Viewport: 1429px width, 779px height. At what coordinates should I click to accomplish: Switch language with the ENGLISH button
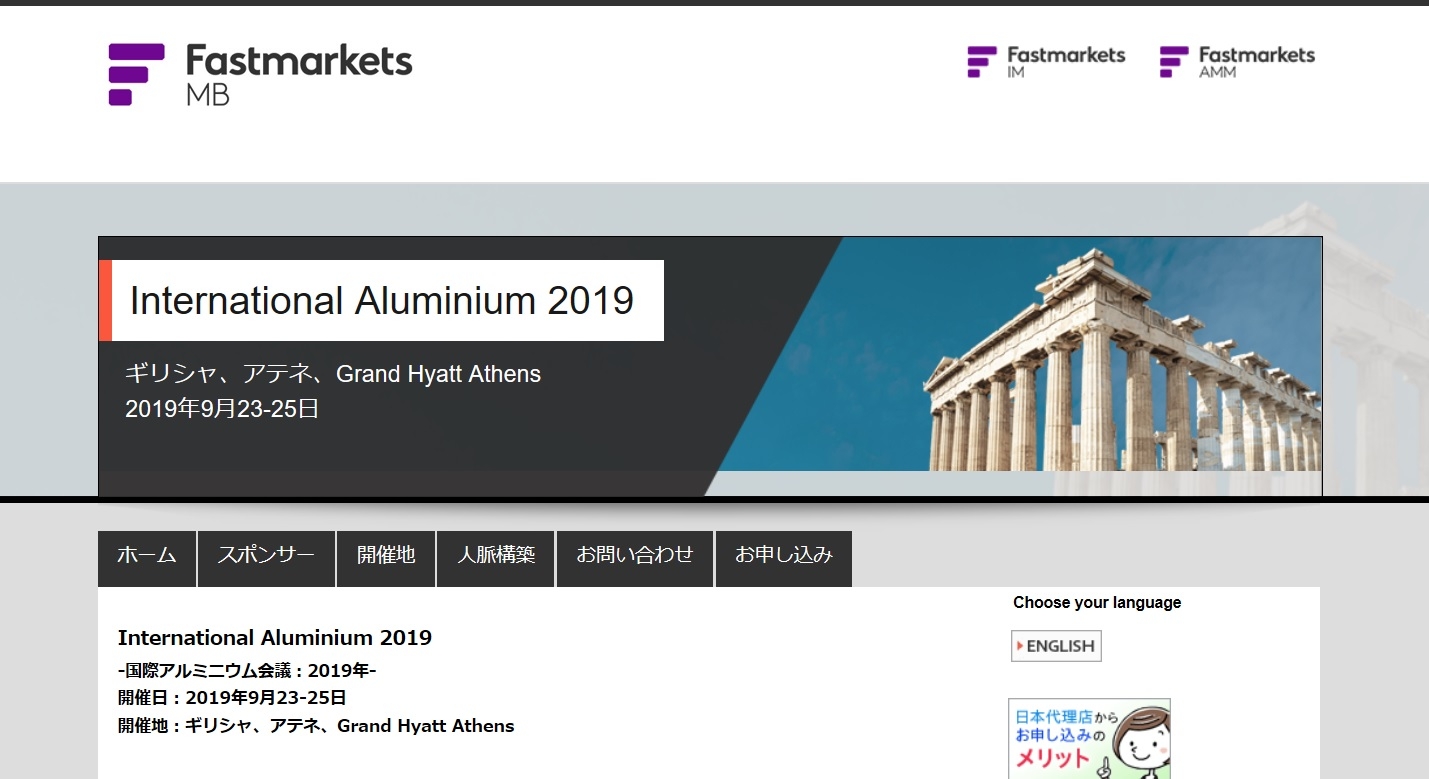click(x=1056, y=646)
